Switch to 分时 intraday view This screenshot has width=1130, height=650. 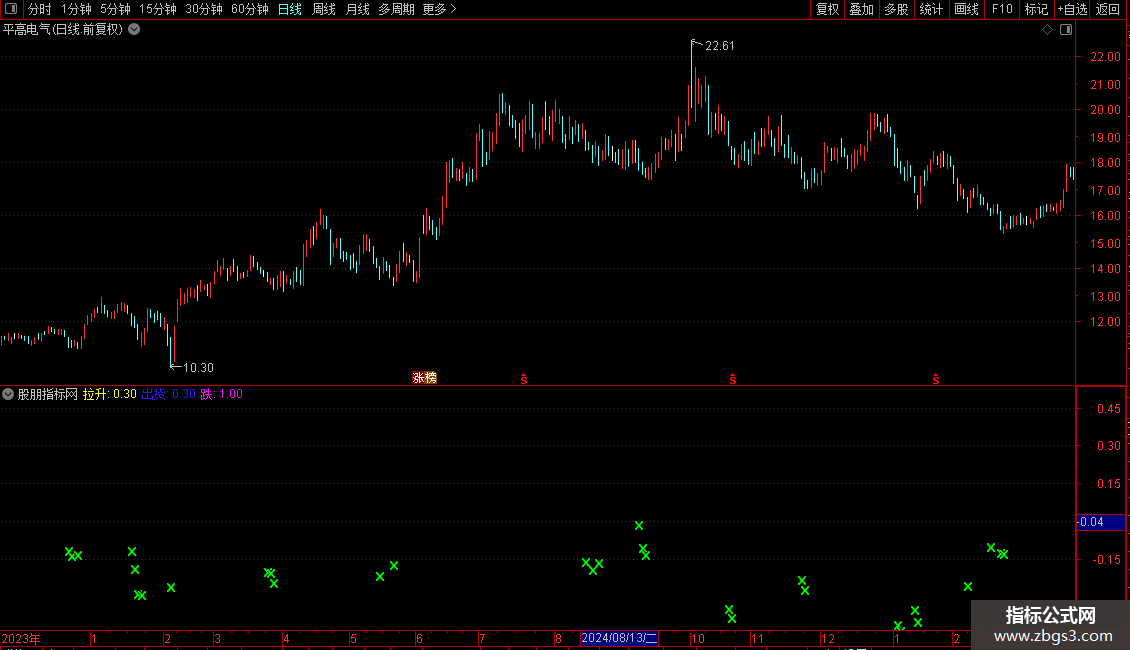[x=40, y=9]
